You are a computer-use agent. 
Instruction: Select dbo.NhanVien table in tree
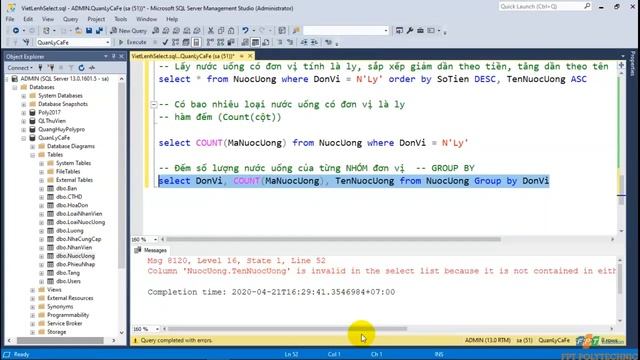click(x=74, y=248)
